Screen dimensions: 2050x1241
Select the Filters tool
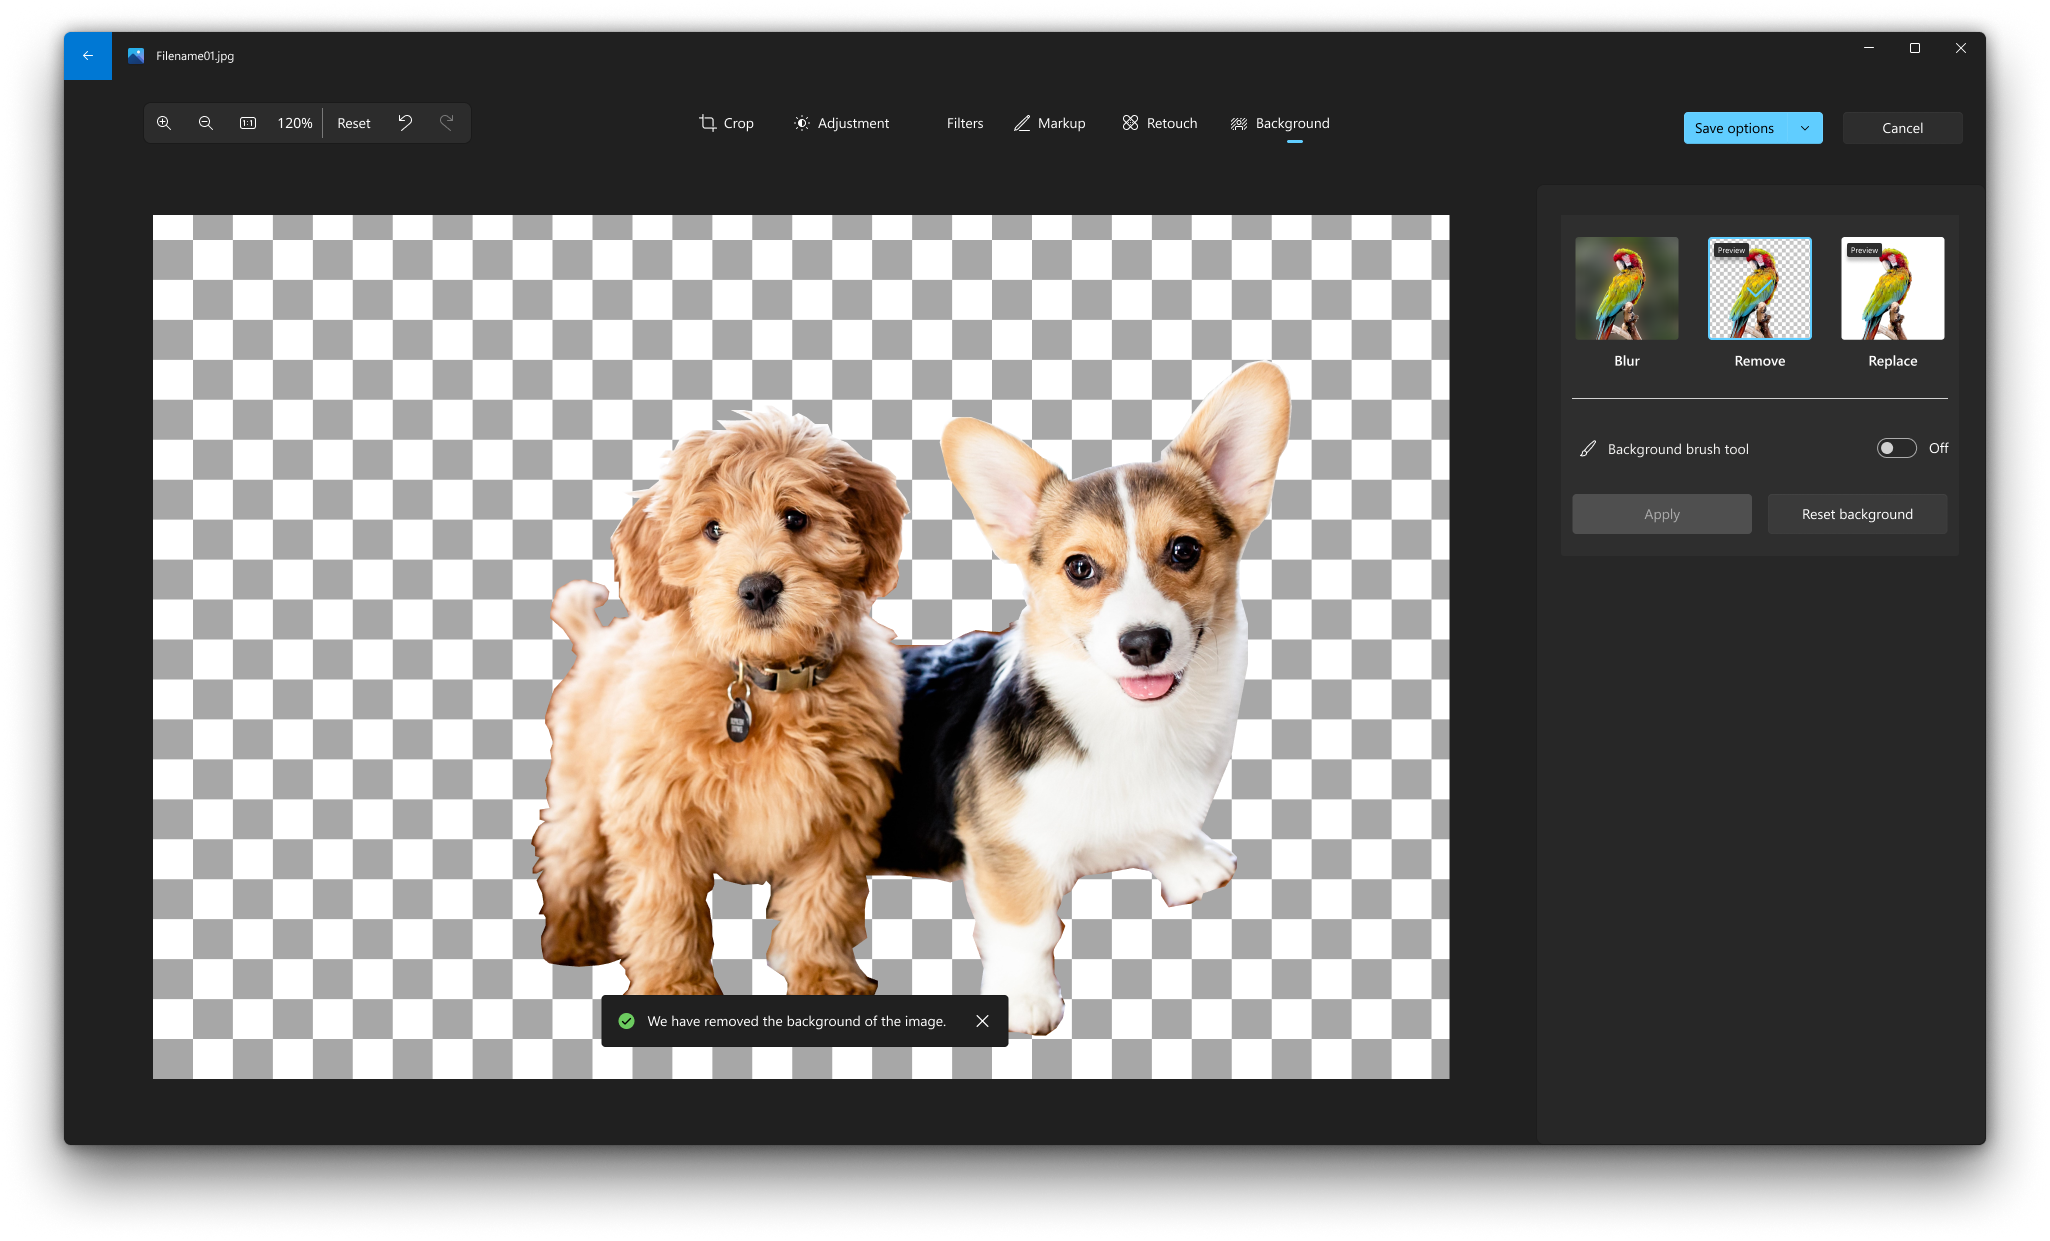coord(962,123)
